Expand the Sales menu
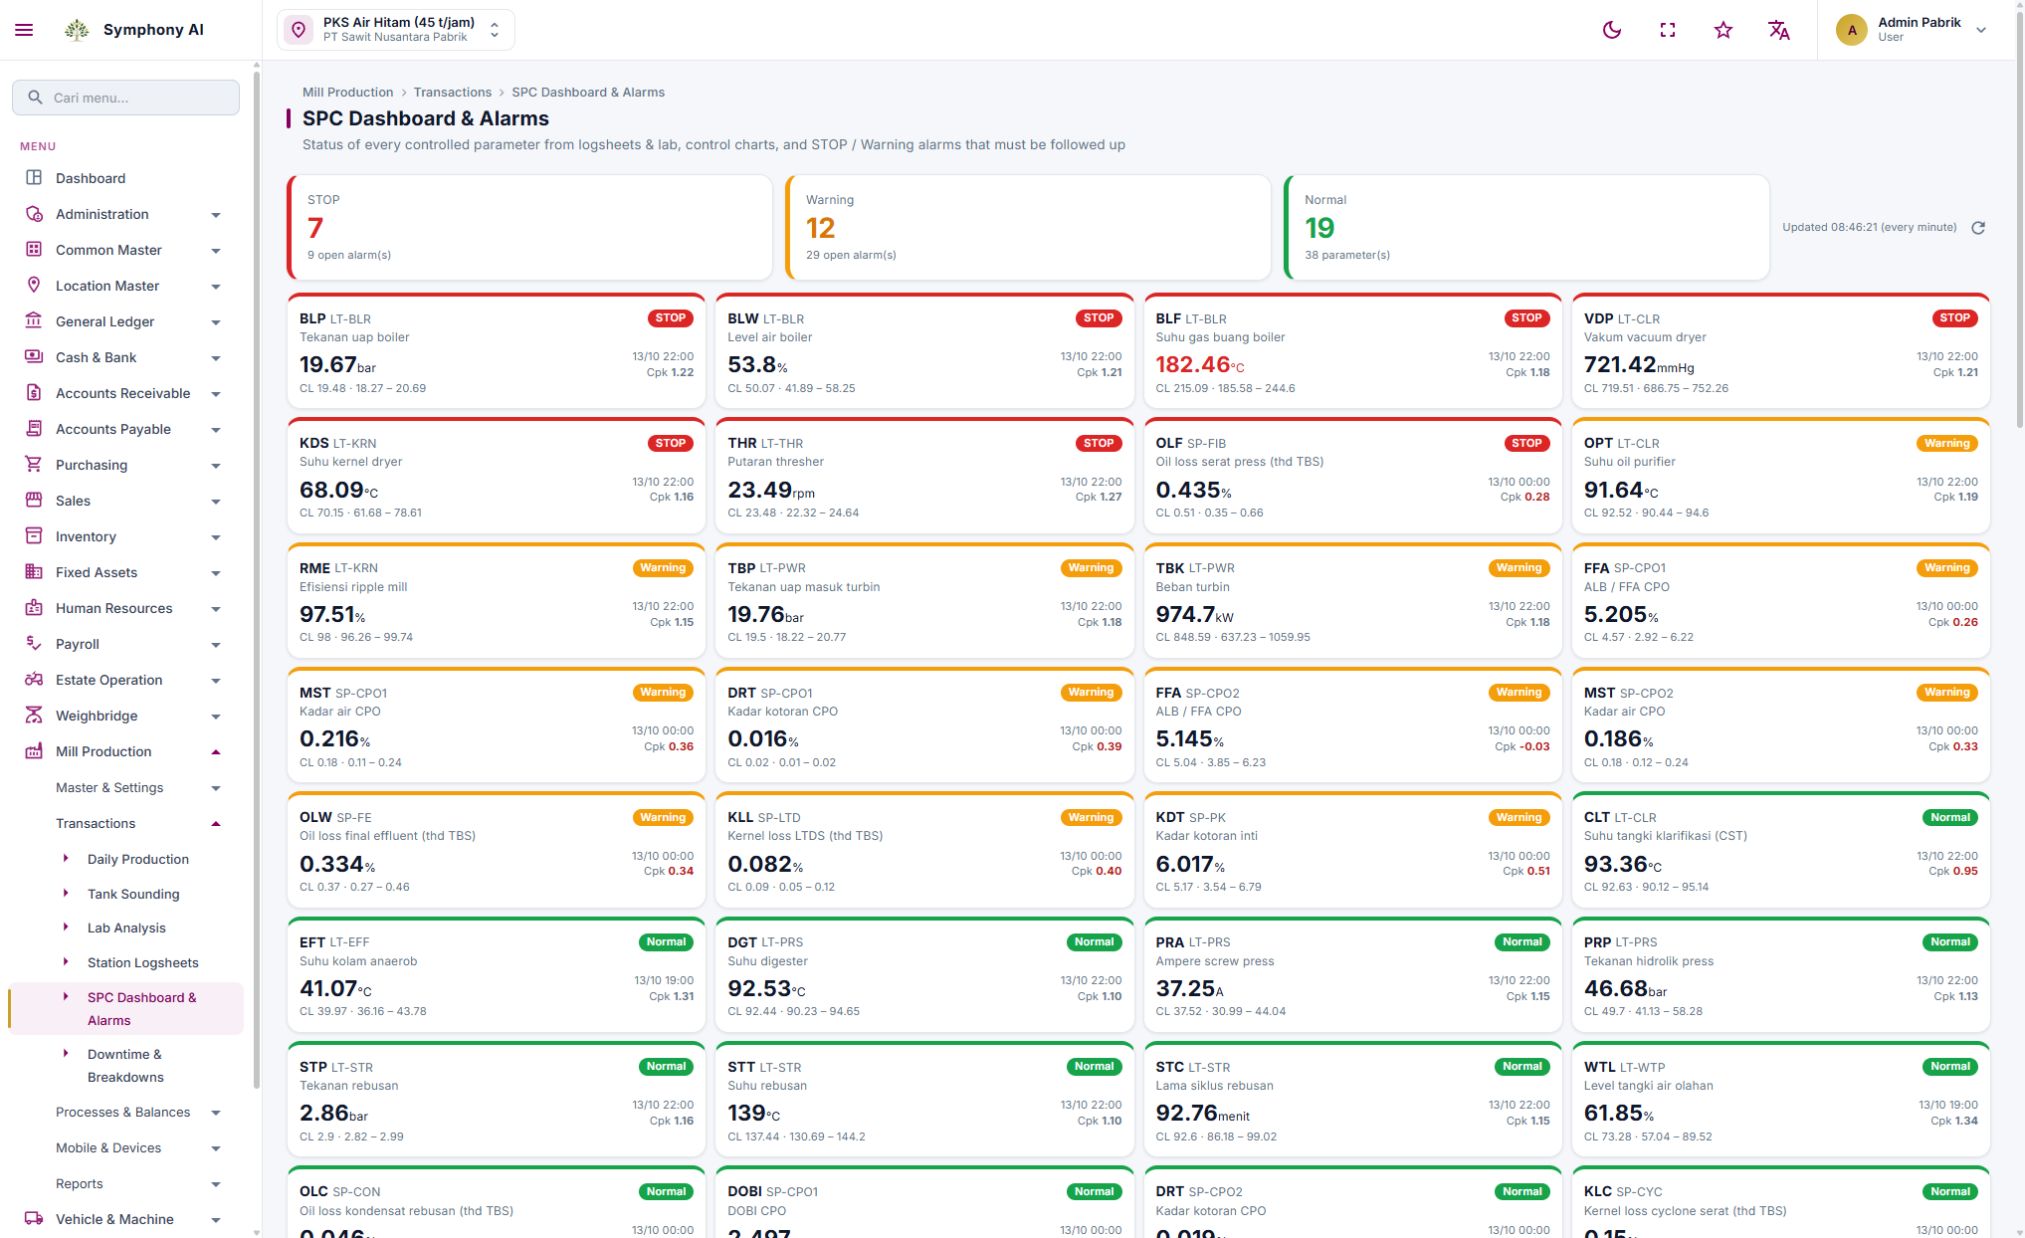This screenshot has height=1238, width=2025. [x=126, y=501]
